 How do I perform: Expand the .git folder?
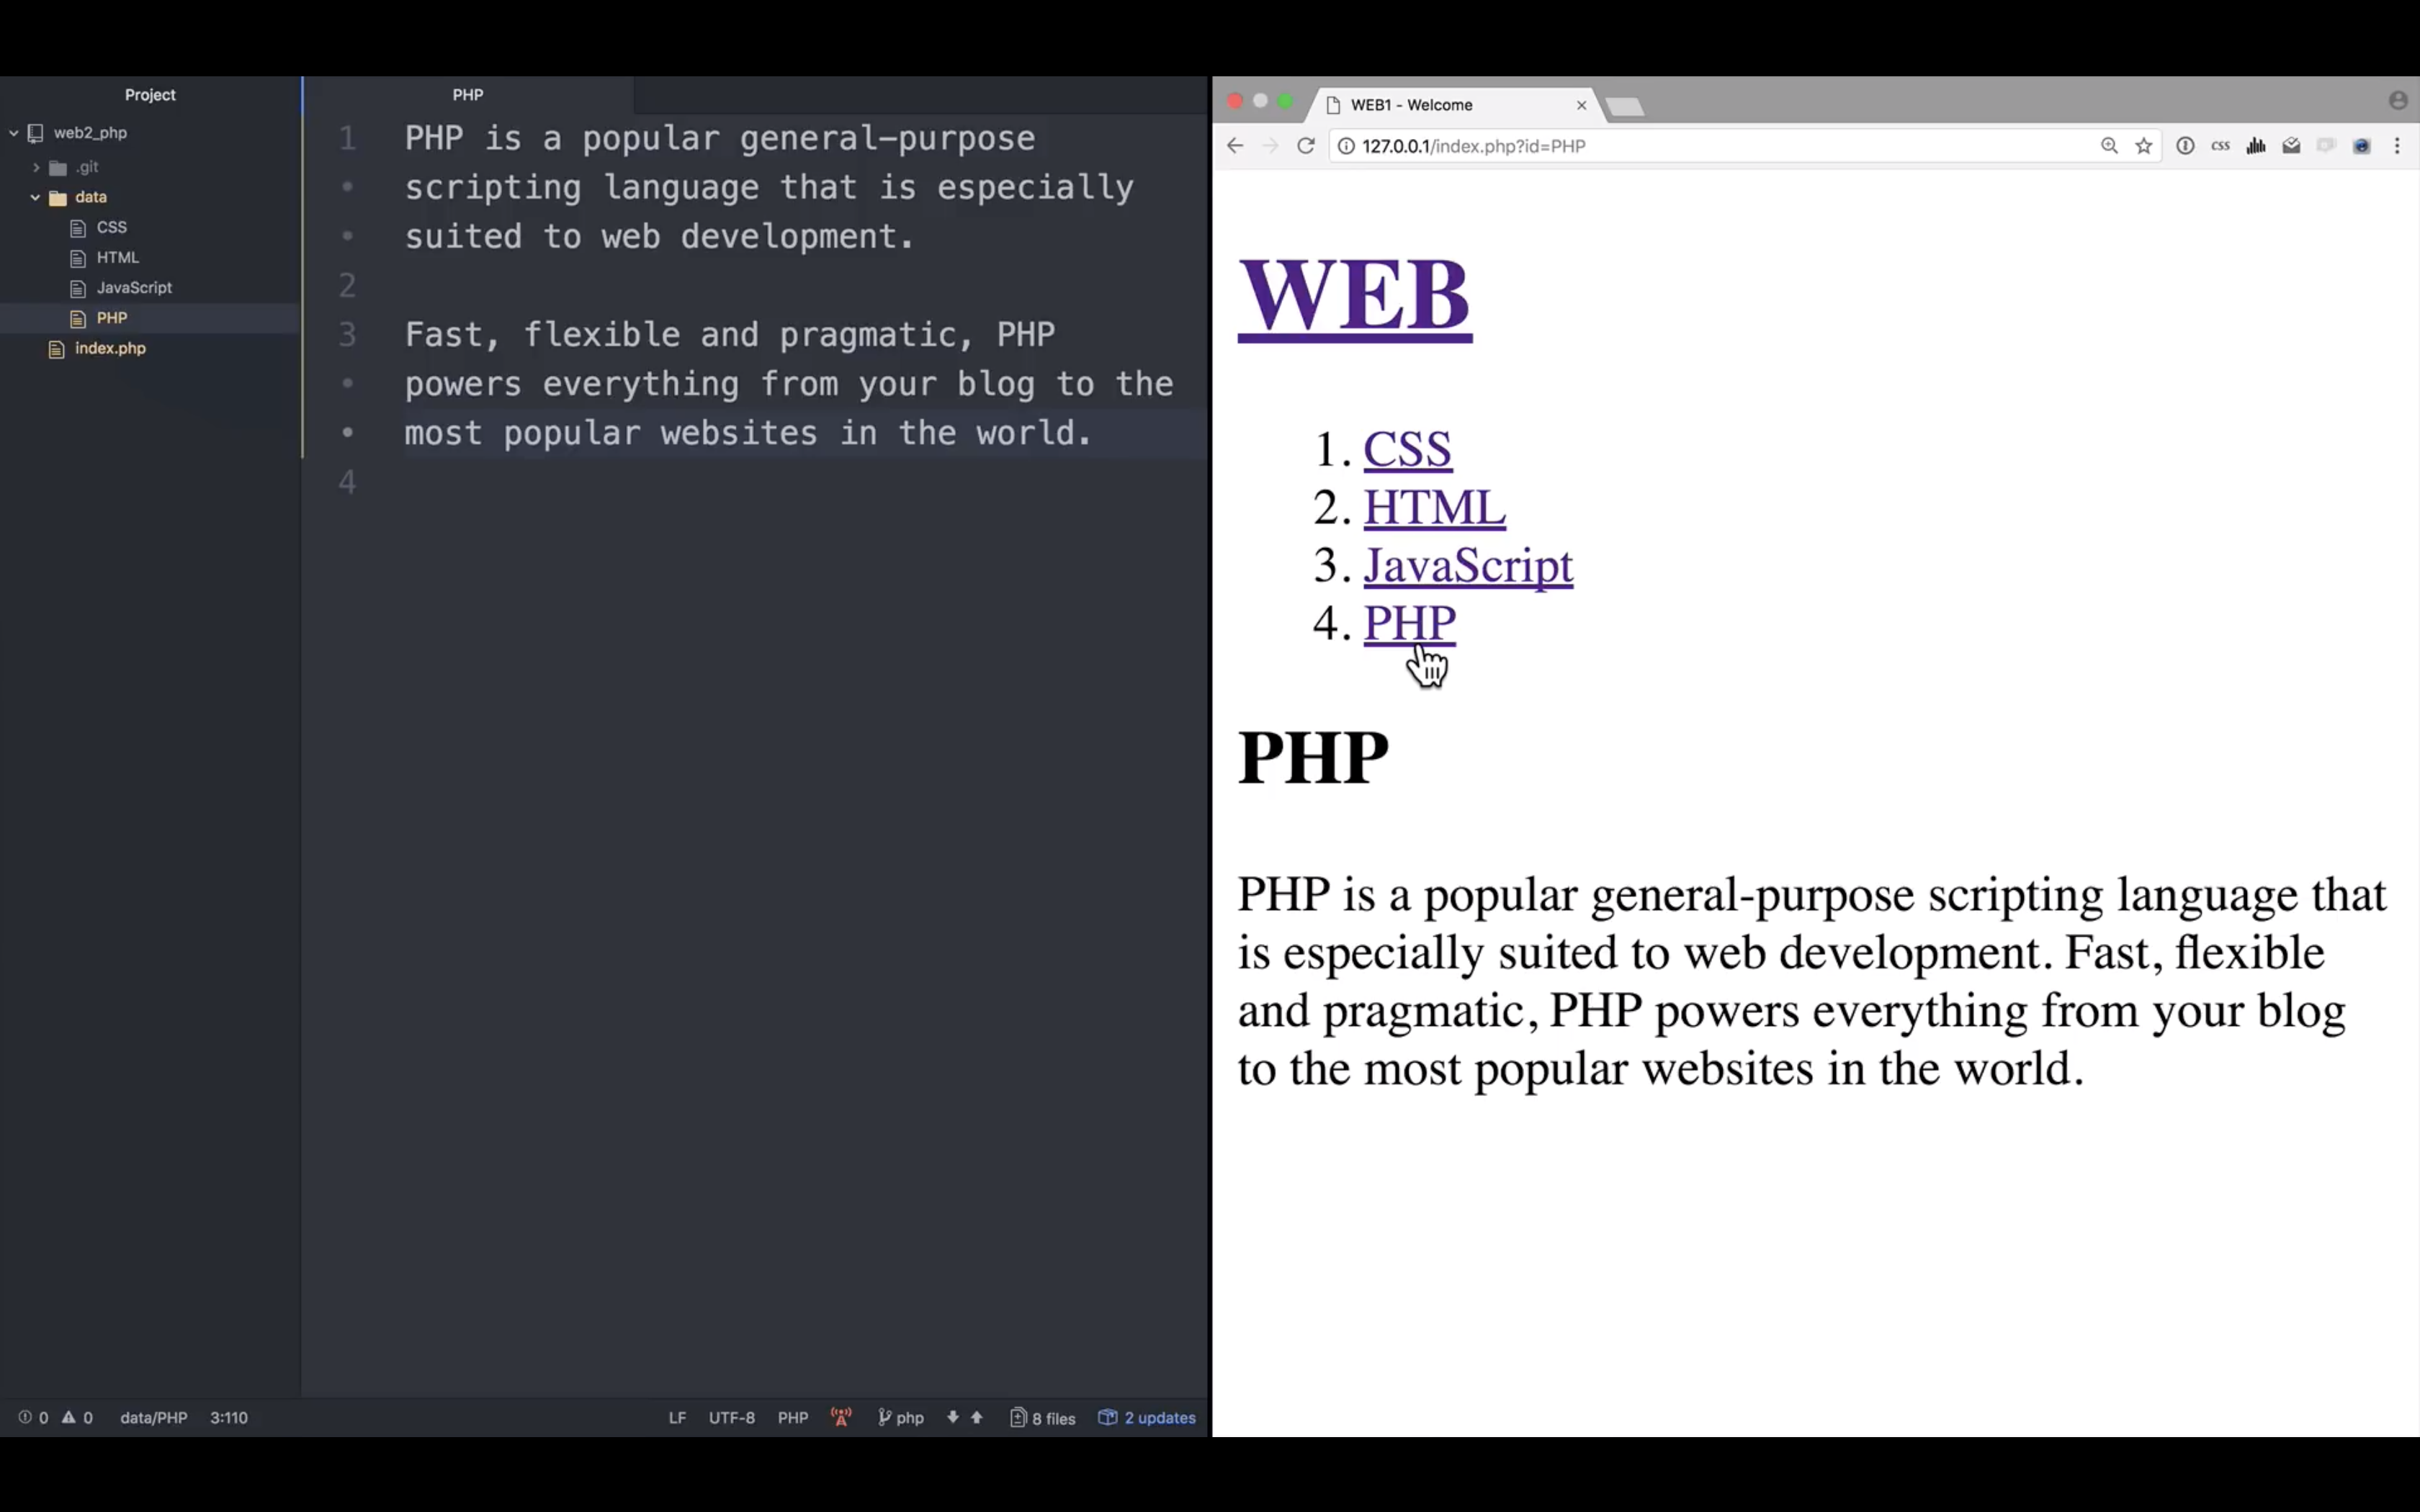[36, 168]
